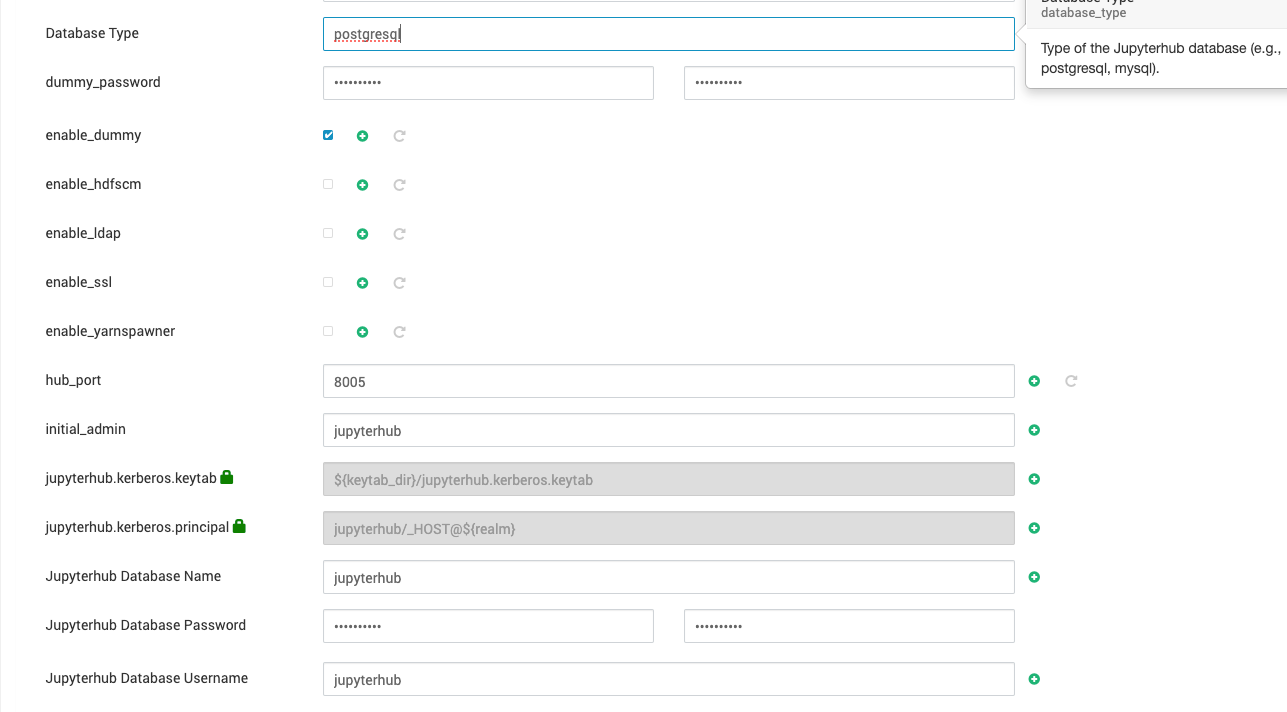
Task: Click green plus icon beside enable_dummy
Action: click(x=363, y=136)
